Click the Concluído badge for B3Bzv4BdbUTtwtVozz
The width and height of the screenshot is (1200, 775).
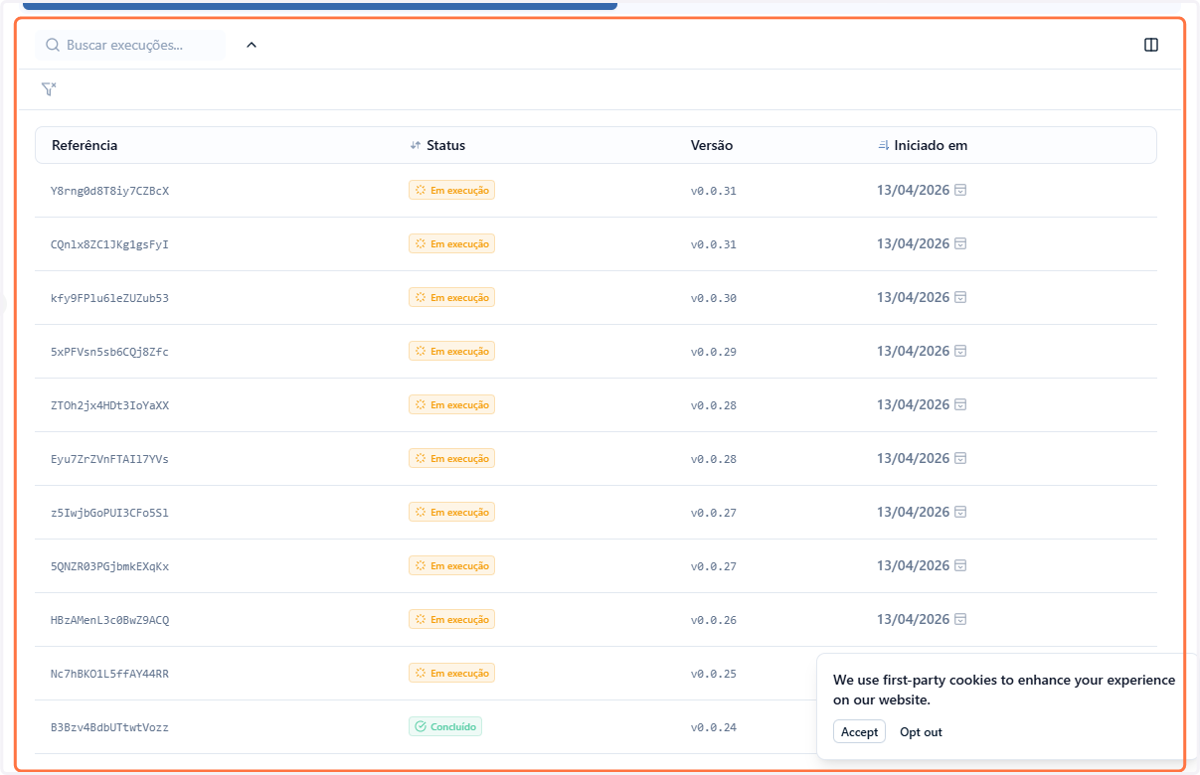pos(445,727)
